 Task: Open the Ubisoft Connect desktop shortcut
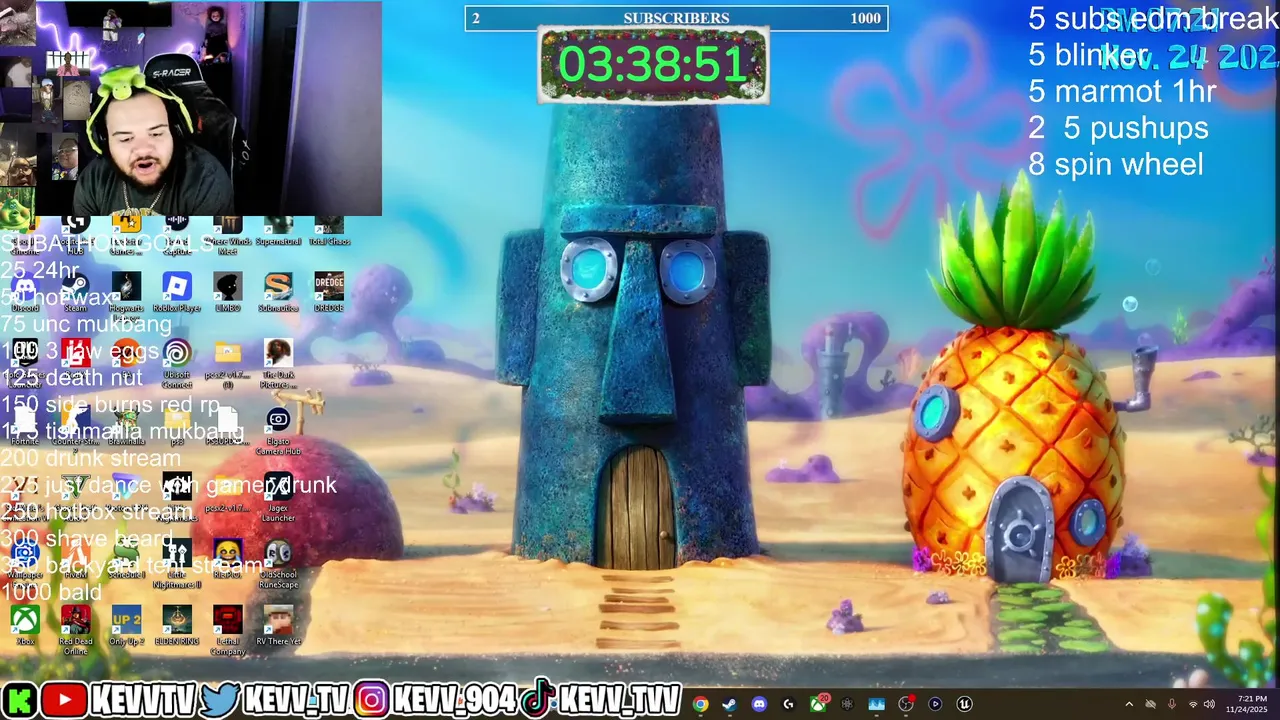tap(177, 364)
